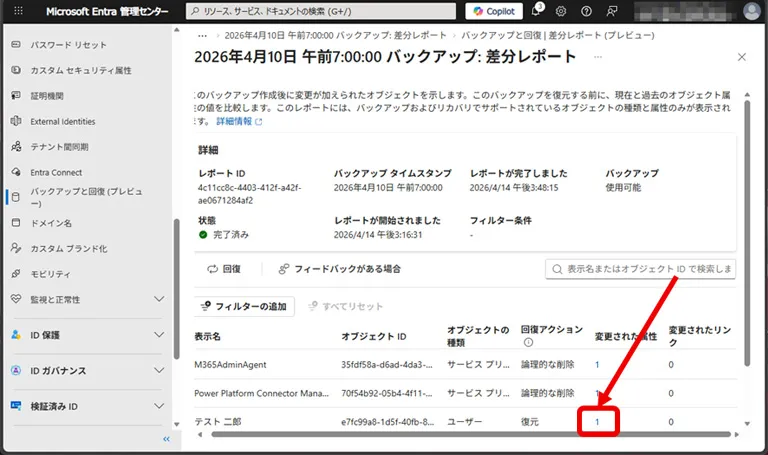Open the app launcher waffle icon
Viewport: 768px width, 455px height.
(18, 11)
